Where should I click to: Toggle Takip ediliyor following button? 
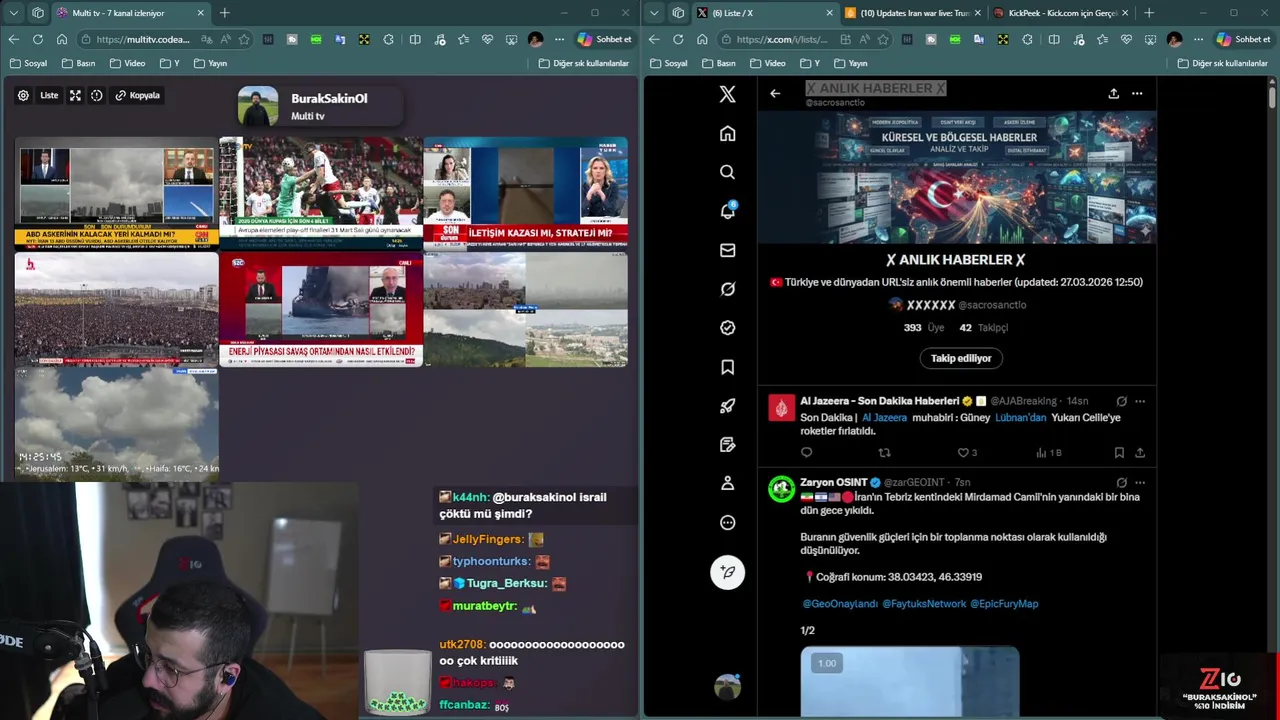coord(961,358)
